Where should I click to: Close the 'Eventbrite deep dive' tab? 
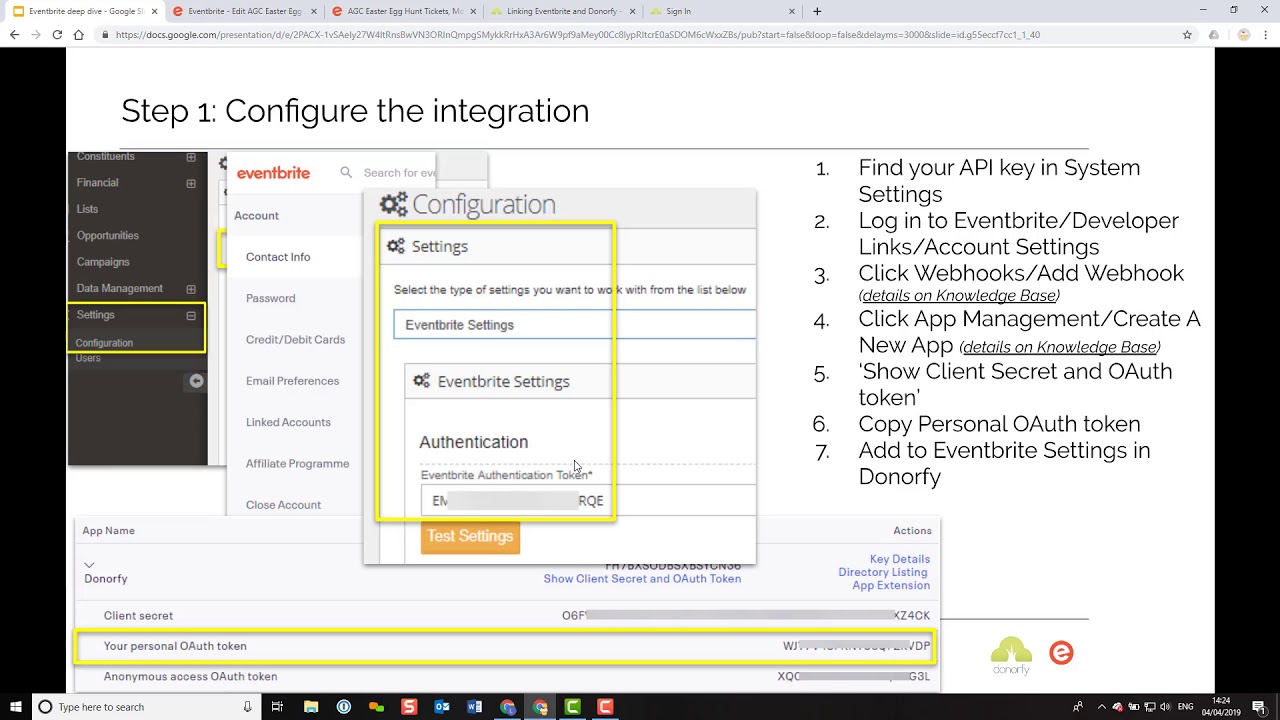click(154, 11)
